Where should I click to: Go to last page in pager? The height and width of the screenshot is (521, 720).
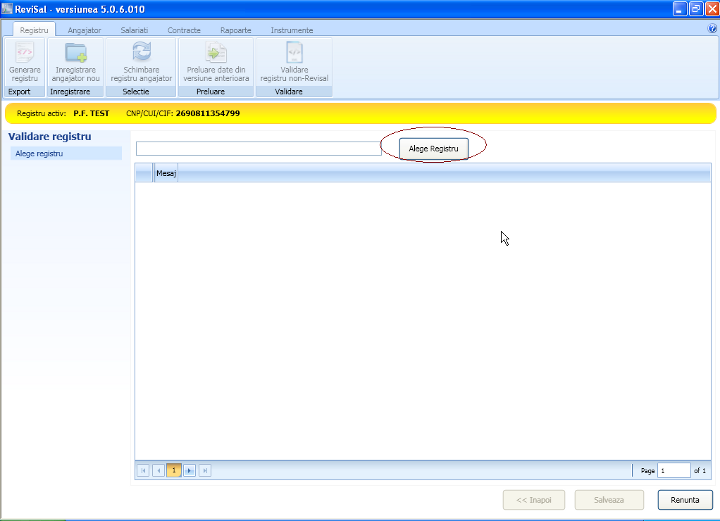(205, 471)
